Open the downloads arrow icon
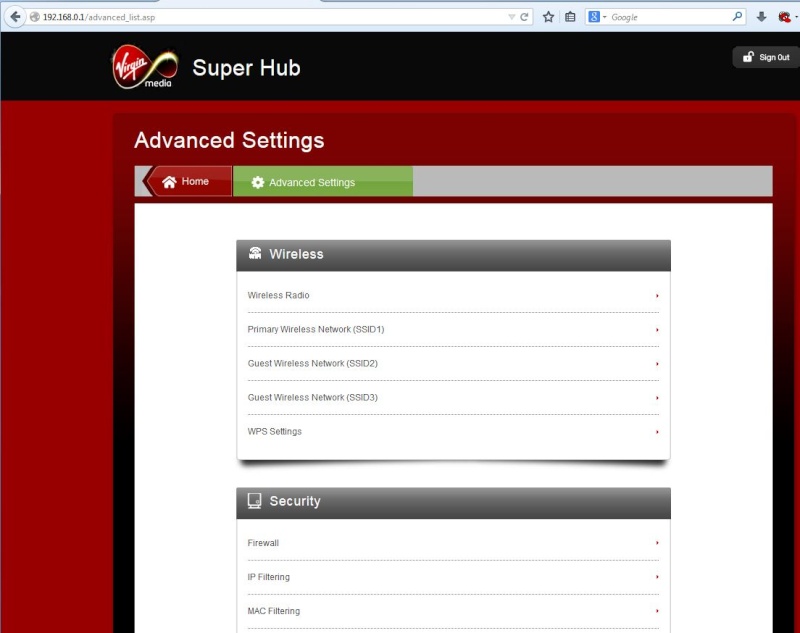 761,17
